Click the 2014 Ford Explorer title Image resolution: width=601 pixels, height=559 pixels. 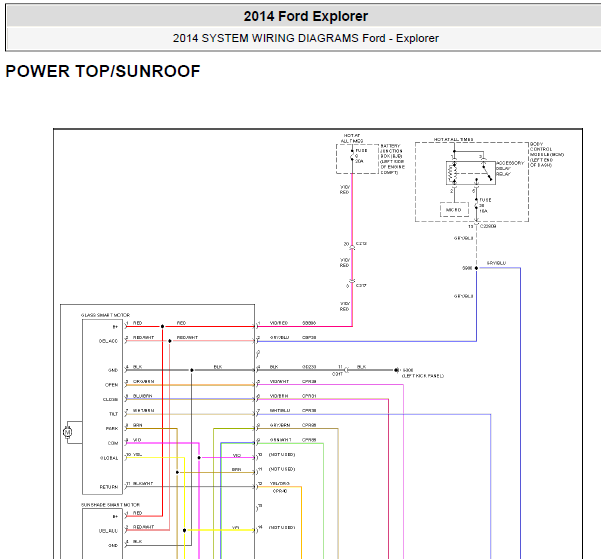[x=305, y=16]
